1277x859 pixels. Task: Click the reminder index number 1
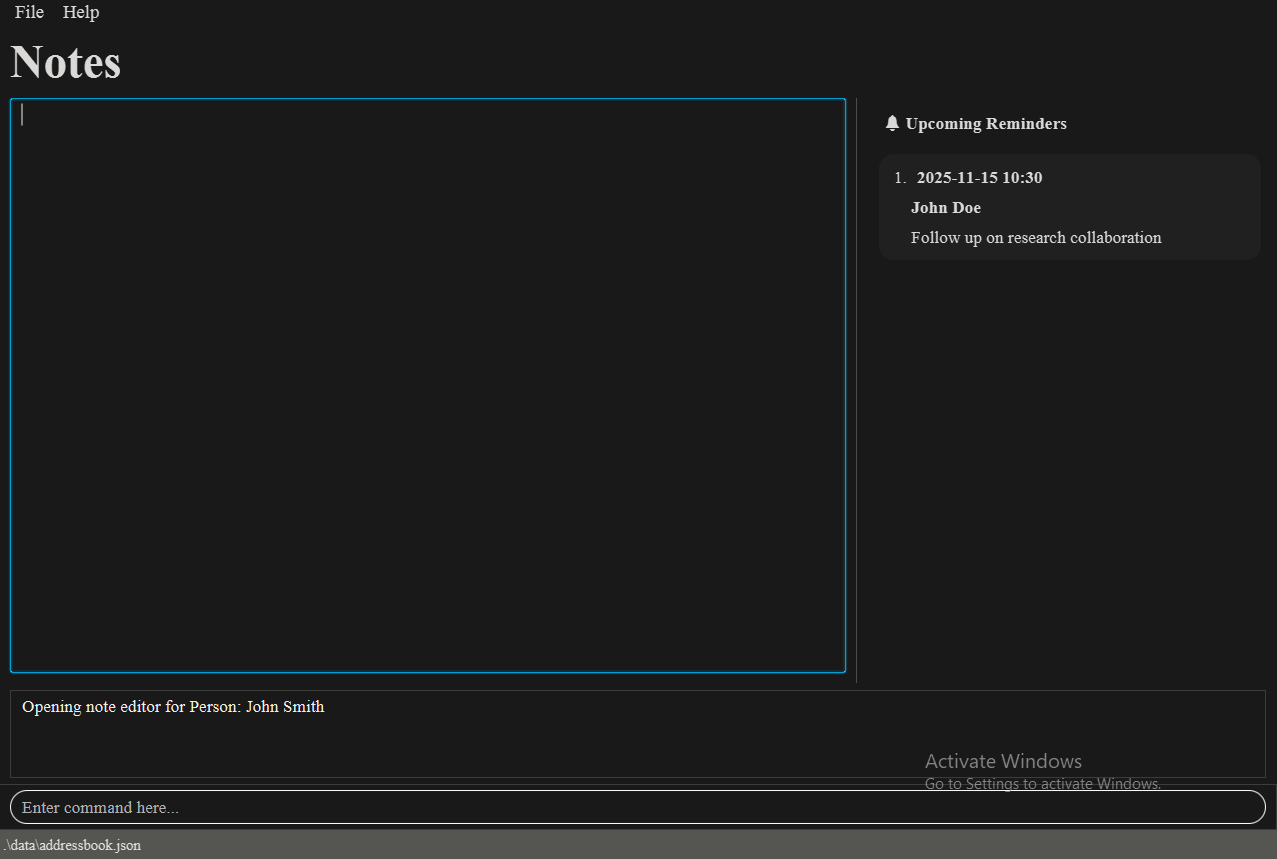(899, 178)
